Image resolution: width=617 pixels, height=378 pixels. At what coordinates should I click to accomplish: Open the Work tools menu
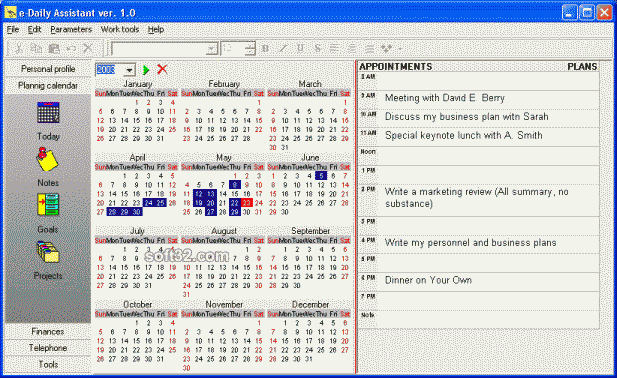(120, 30)
